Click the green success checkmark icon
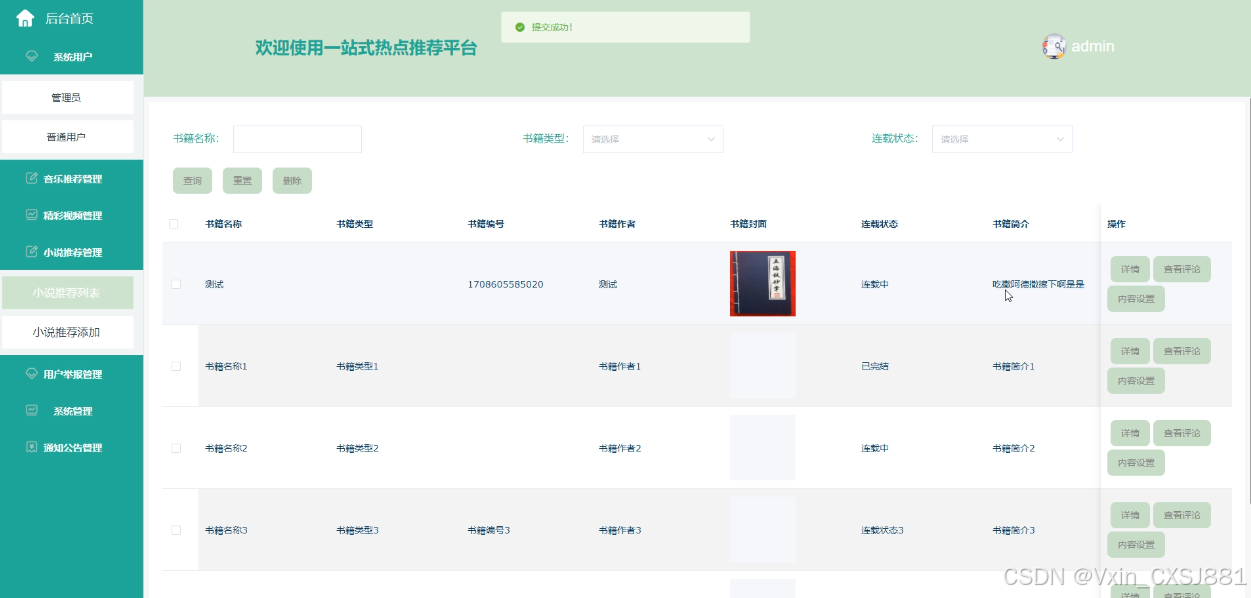This screenshot has height=598, width=1251. tap(520, 27)
